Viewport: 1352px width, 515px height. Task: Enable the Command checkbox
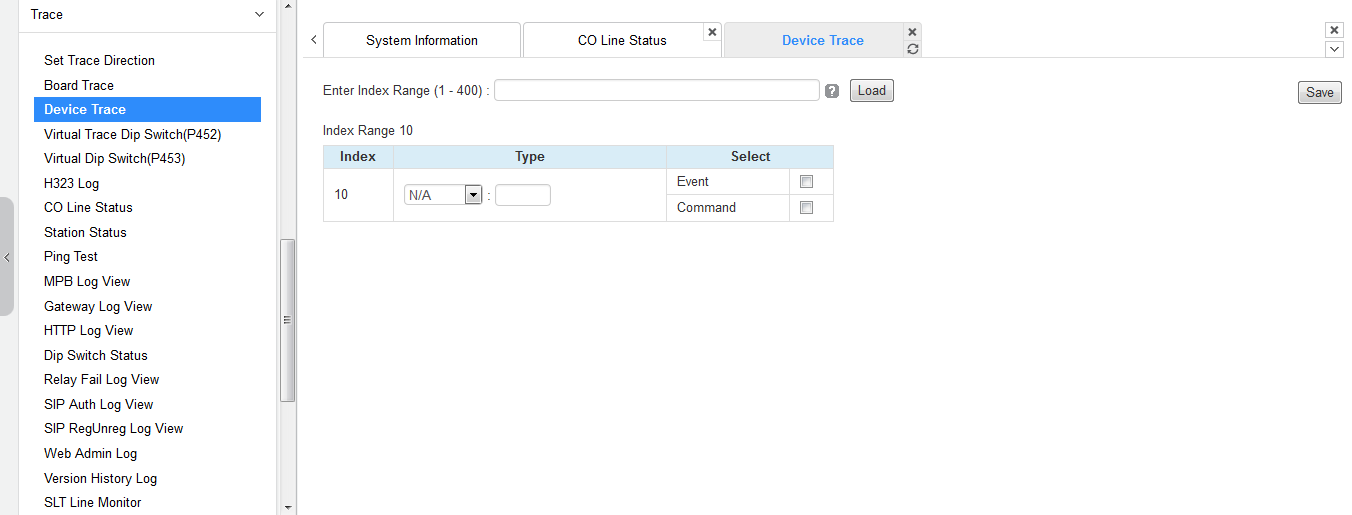click(806, 208)
